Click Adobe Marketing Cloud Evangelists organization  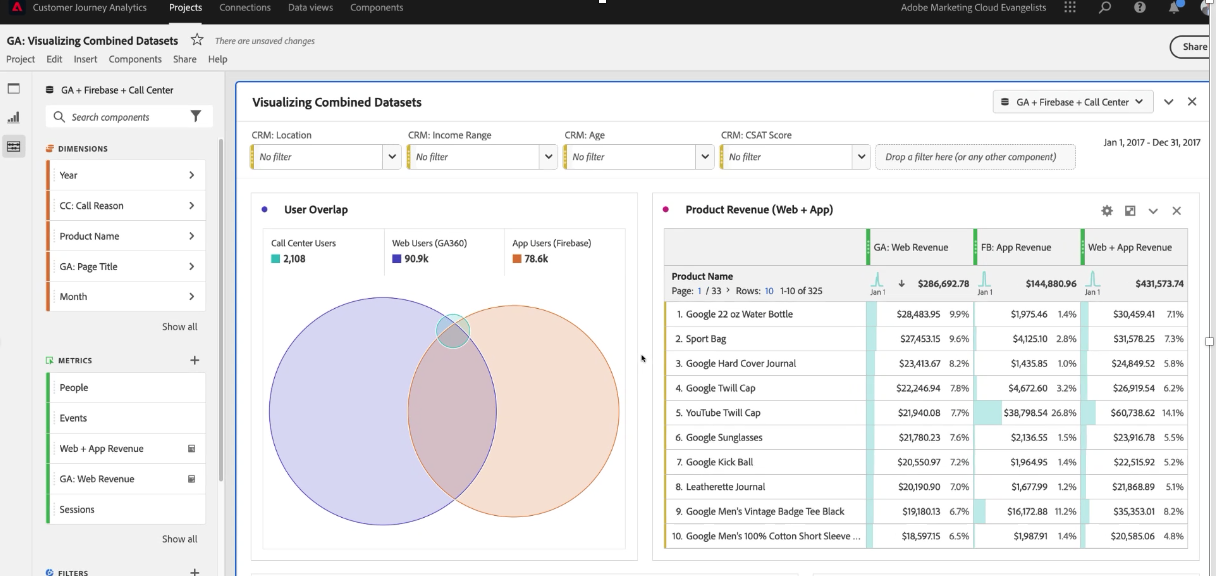click(x=975, y=8)
